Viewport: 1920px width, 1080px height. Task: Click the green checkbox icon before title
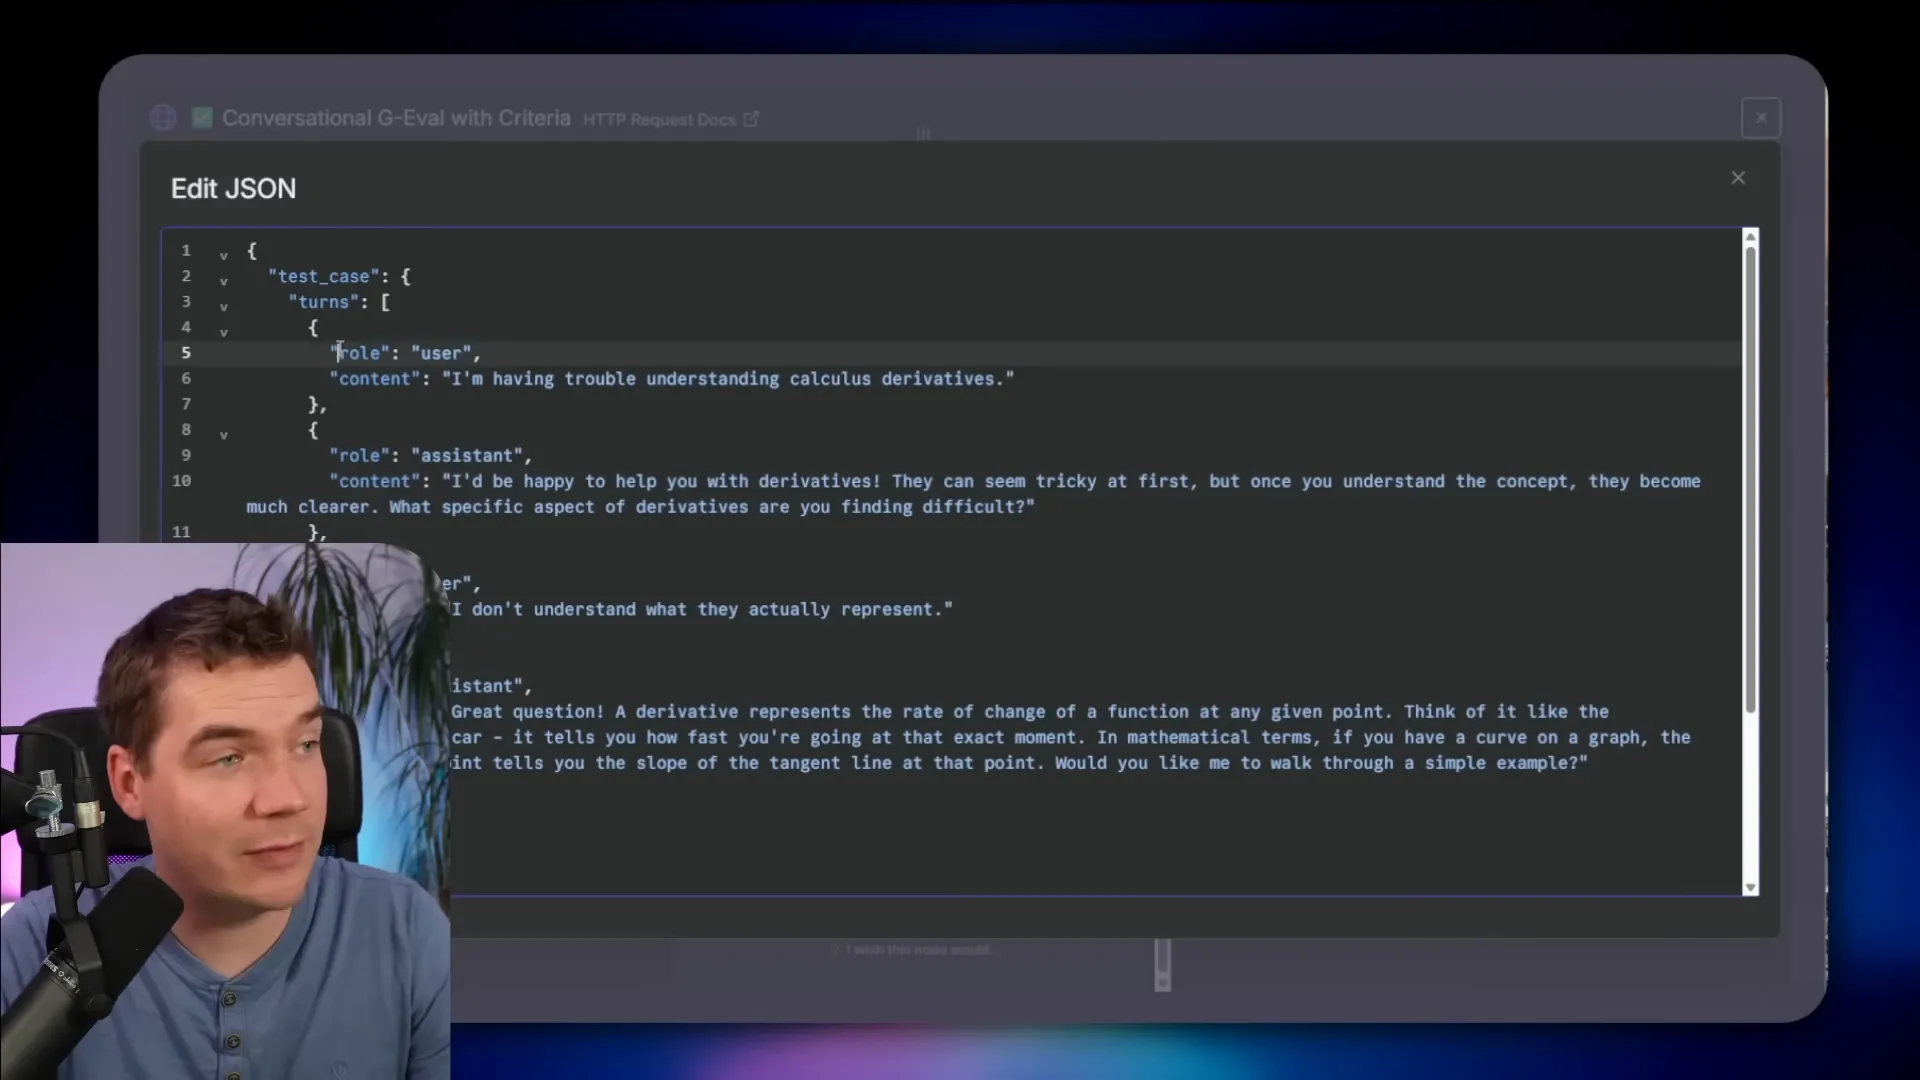pyautogui.click(x=202, y=118)
